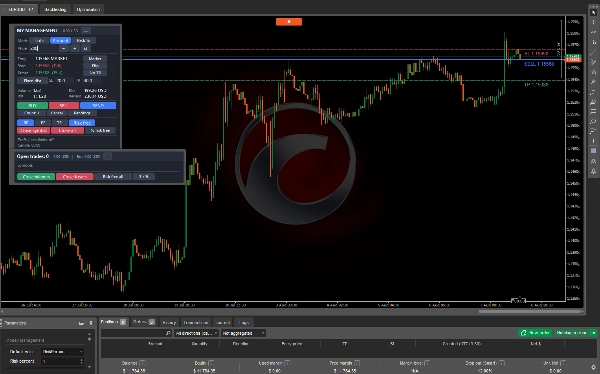Click the red Close symbol button
The image size is (600, 374).
tap(33, 131)
